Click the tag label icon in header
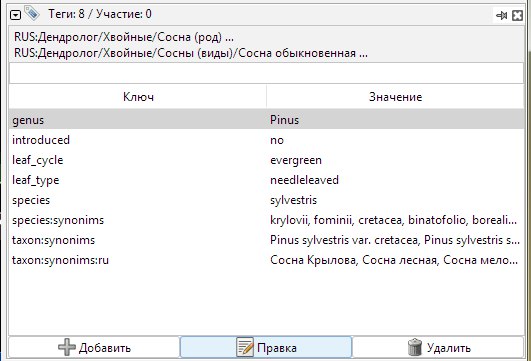Image resolution: width=531 pixels, height=361 pixels. tap(32, 14)
